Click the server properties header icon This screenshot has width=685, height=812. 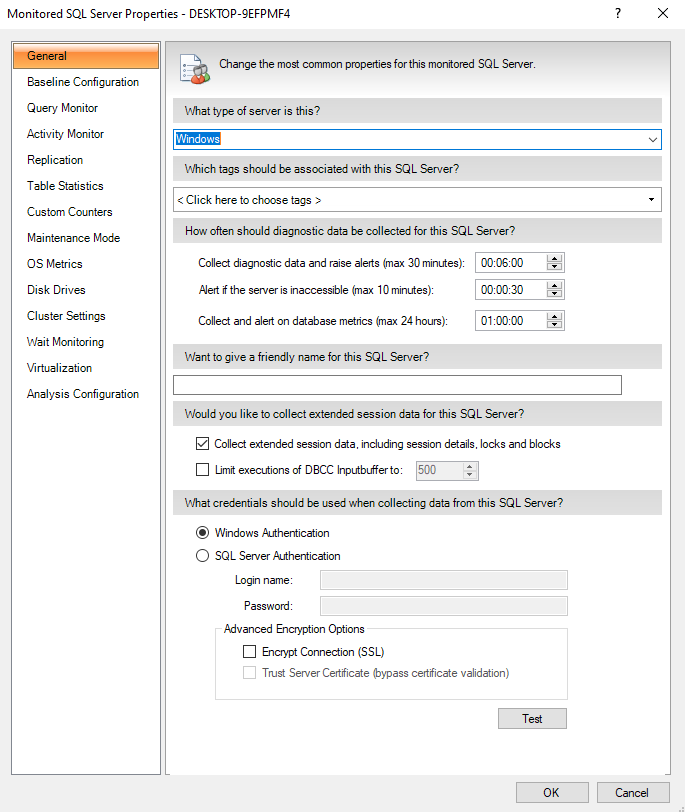point(194,66)
